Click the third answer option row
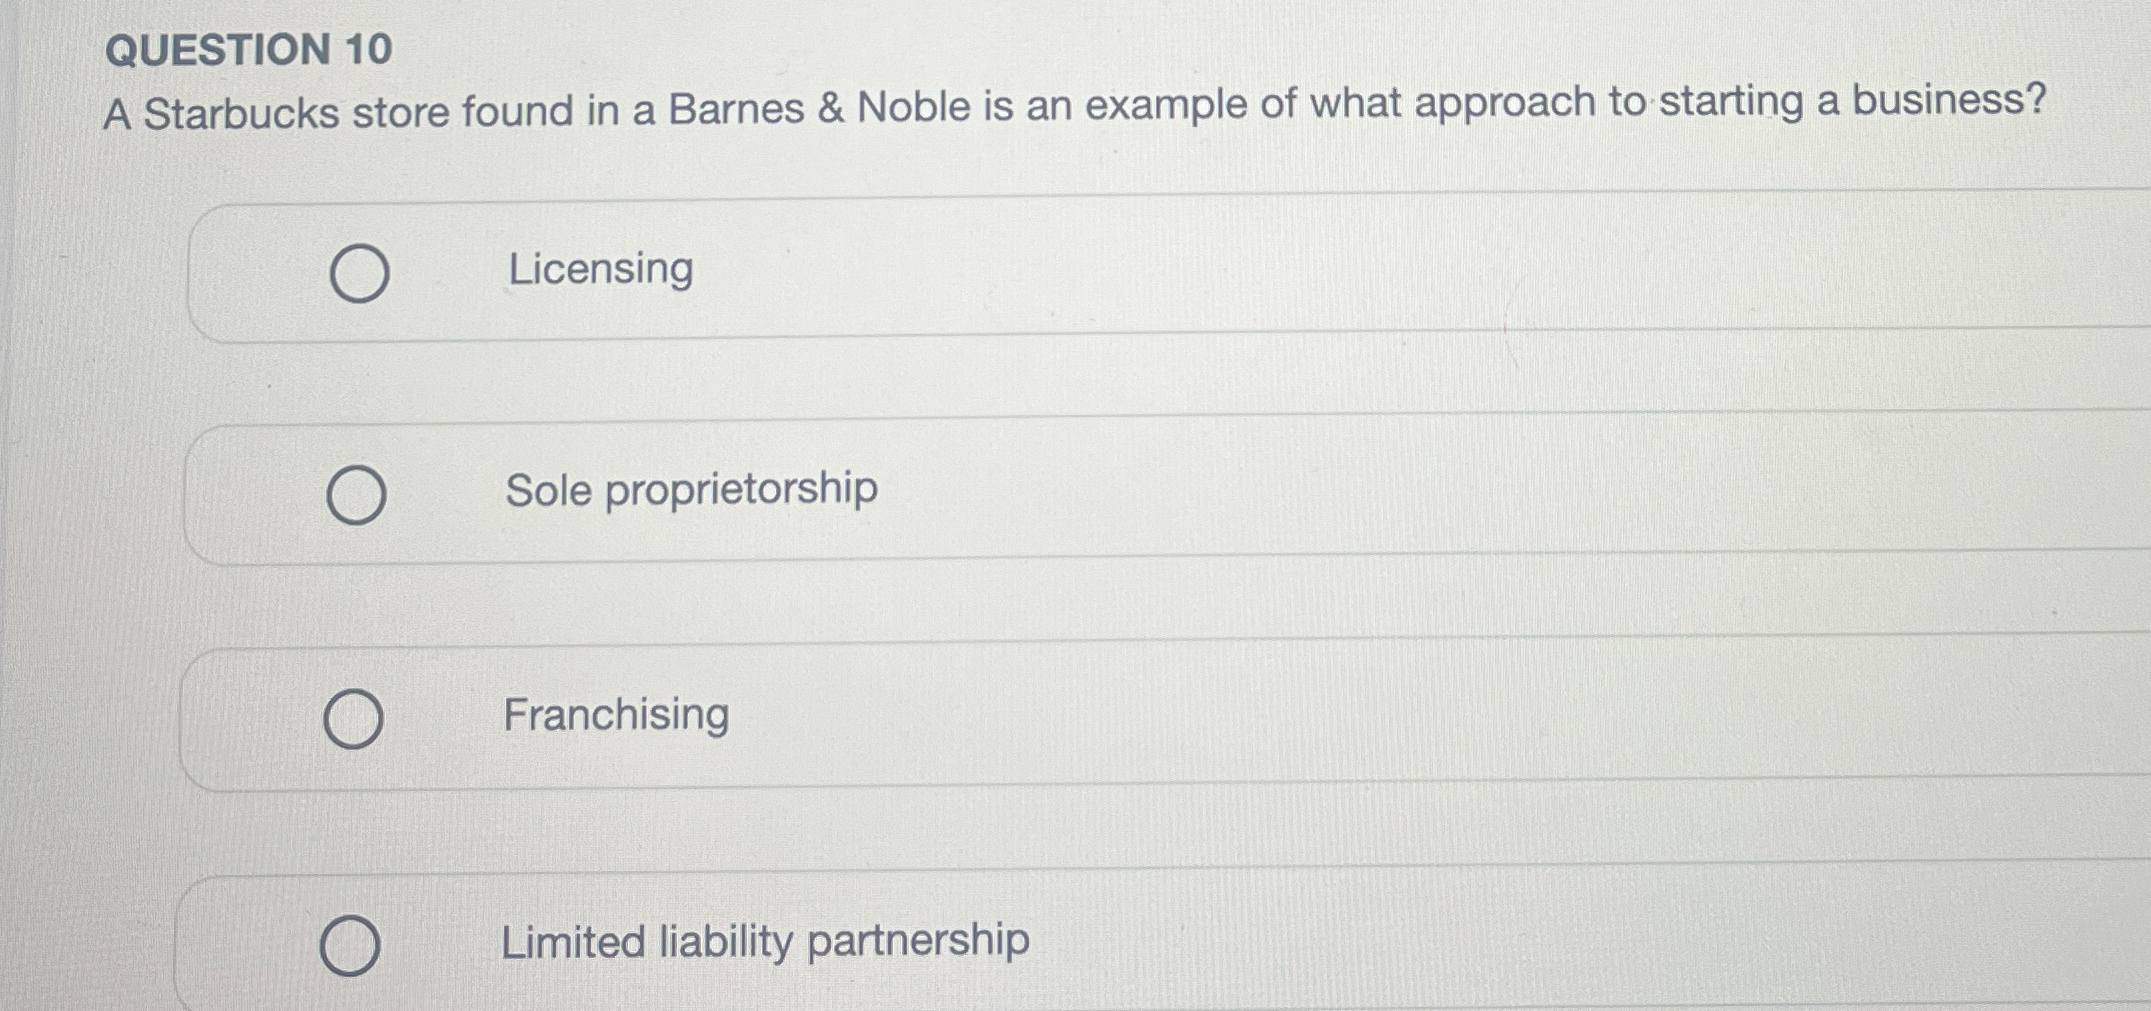Viewport: 2151px width, 1011px height. 1000,715
